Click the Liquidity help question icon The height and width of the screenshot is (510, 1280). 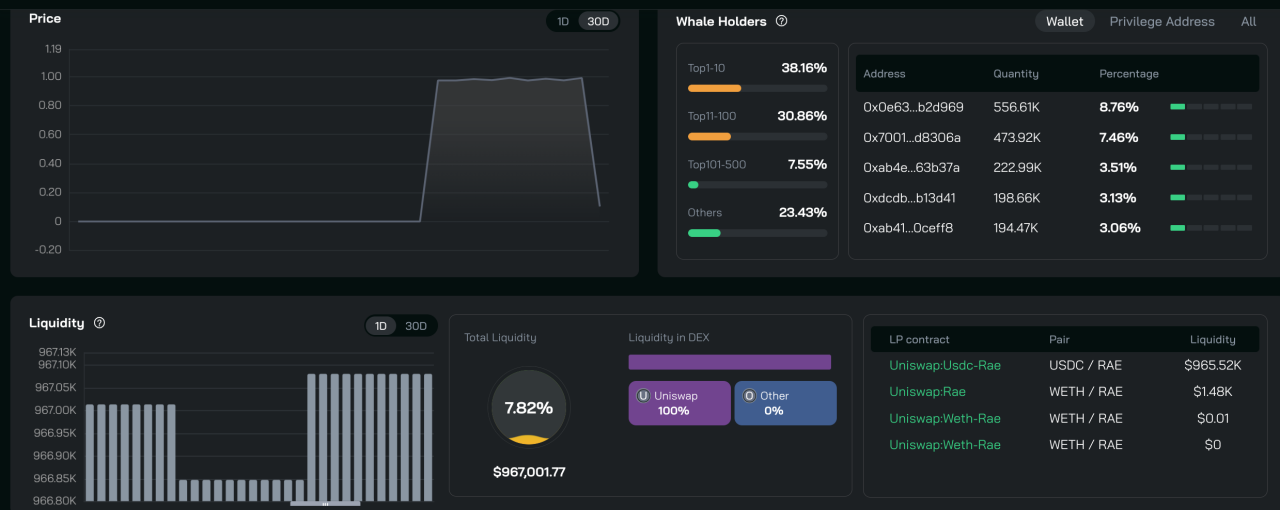point(99,323)
